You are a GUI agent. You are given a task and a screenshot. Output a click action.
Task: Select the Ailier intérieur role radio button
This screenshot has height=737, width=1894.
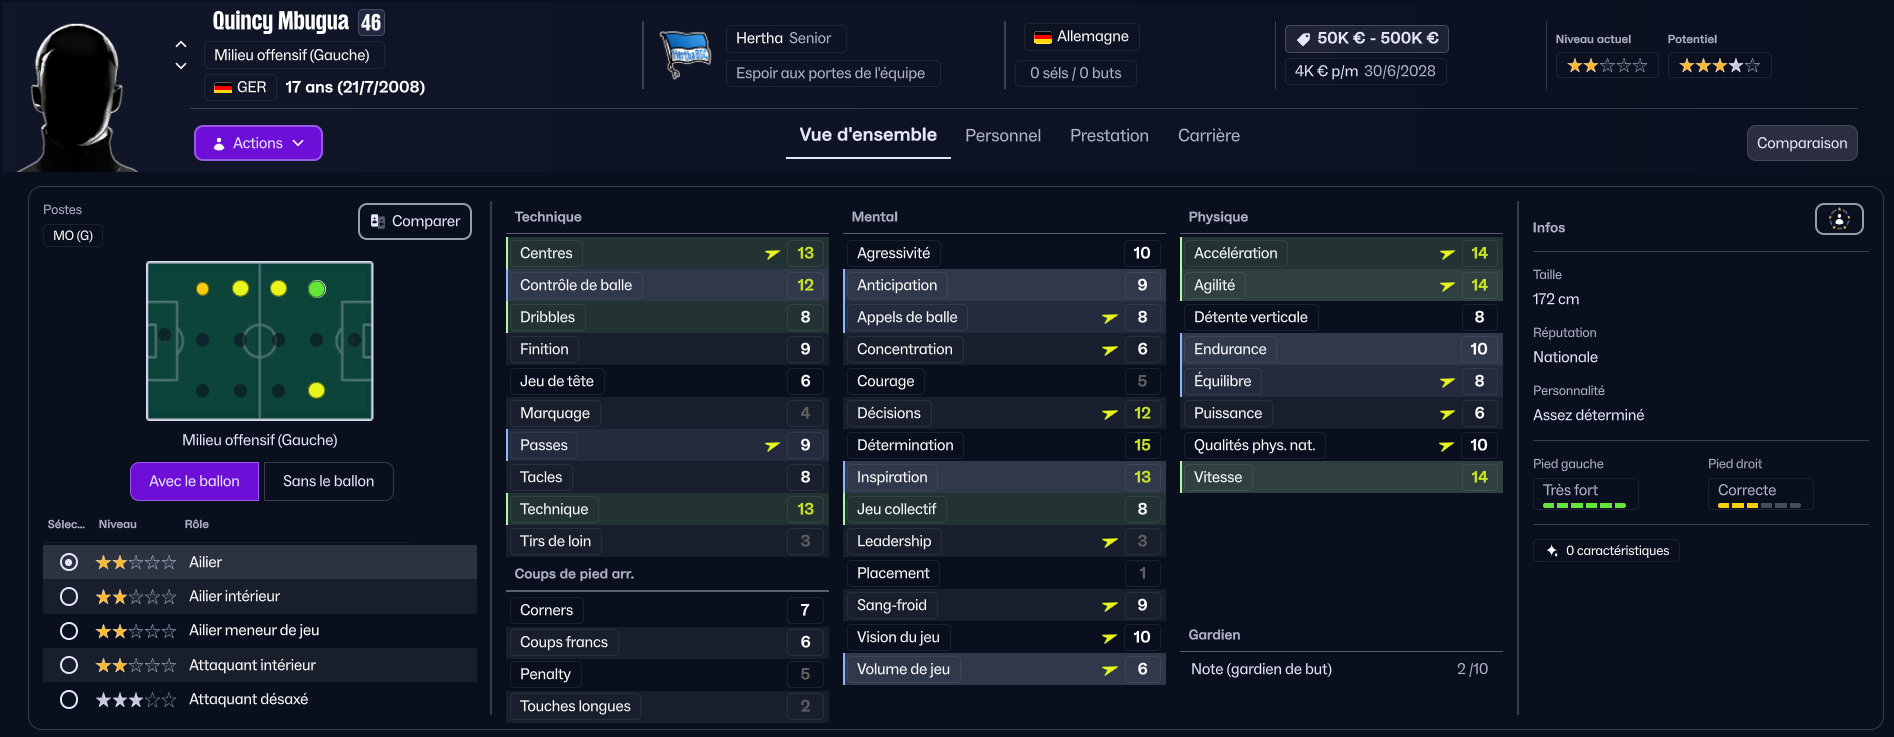tap(69, 597)
